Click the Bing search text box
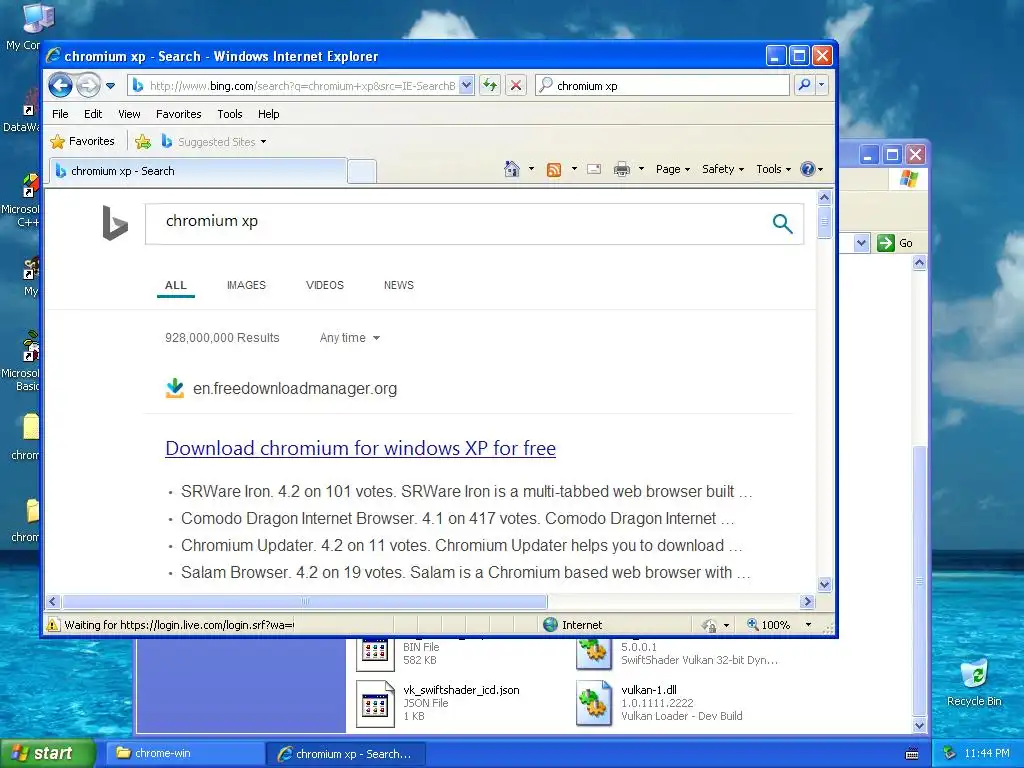This screenshot has width=1024, height=768. (457, 223)
